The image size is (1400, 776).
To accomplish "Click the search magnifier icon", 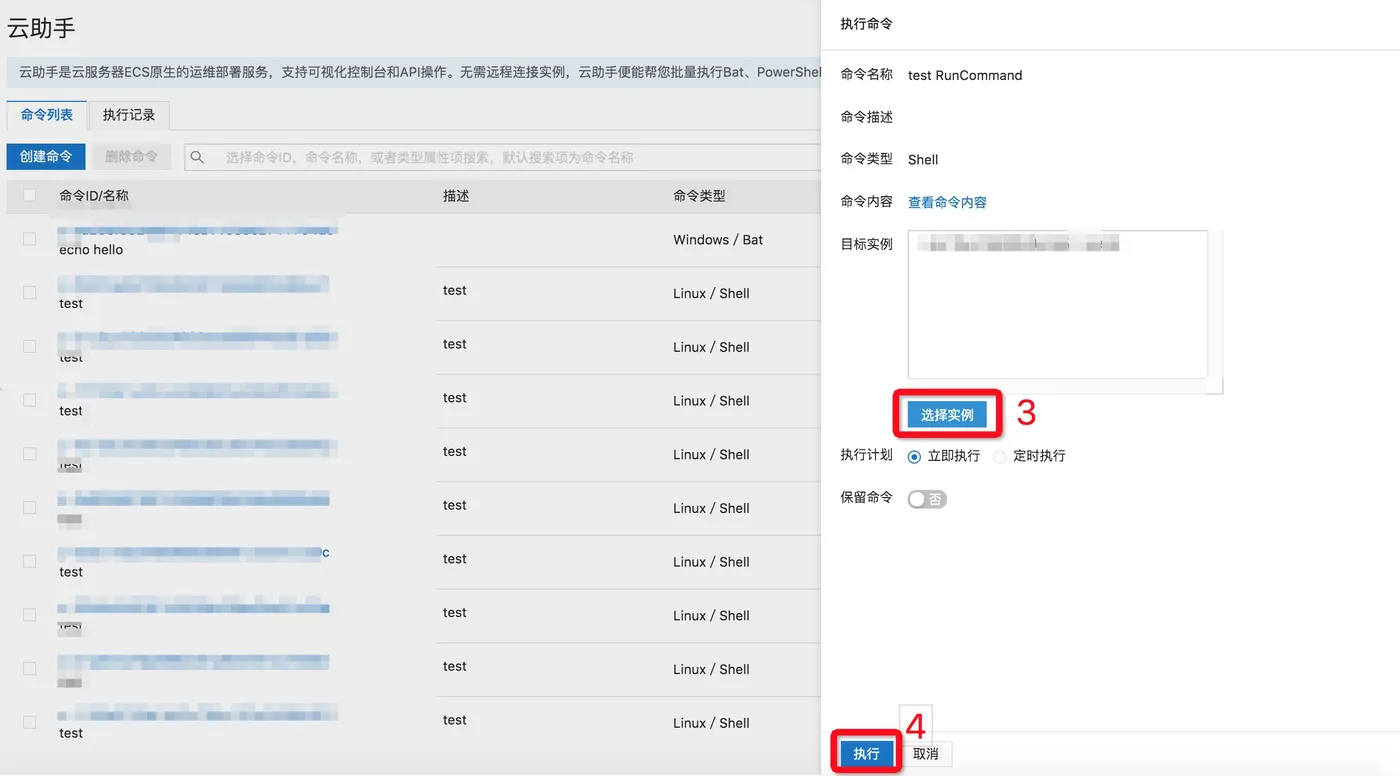I will coord(197,157).
